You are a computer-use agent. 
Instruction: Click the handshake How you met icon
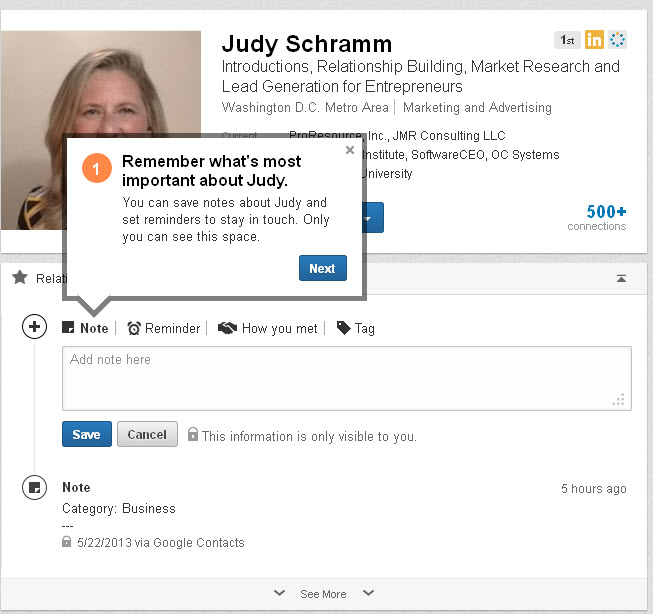coord(227,328)
